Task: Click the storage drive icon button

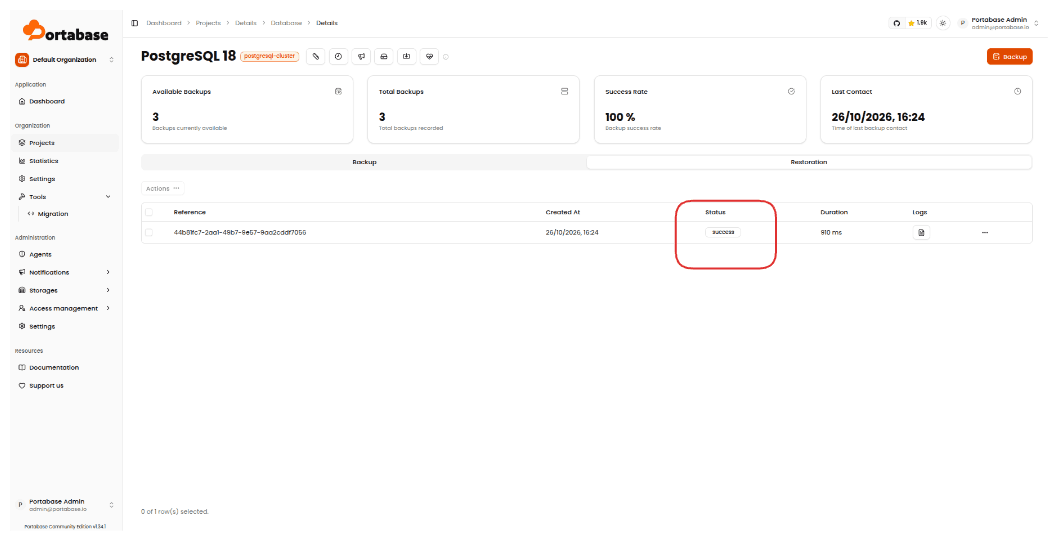Action: [384, 57]
